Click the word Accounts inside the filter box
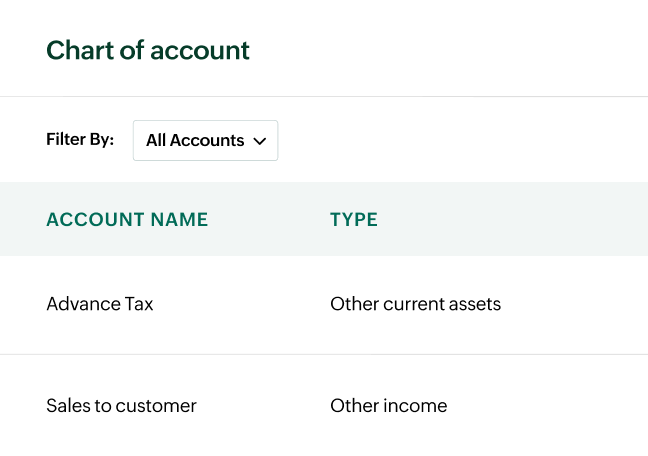Screen dimensions: 648x456 coord(207,141)
